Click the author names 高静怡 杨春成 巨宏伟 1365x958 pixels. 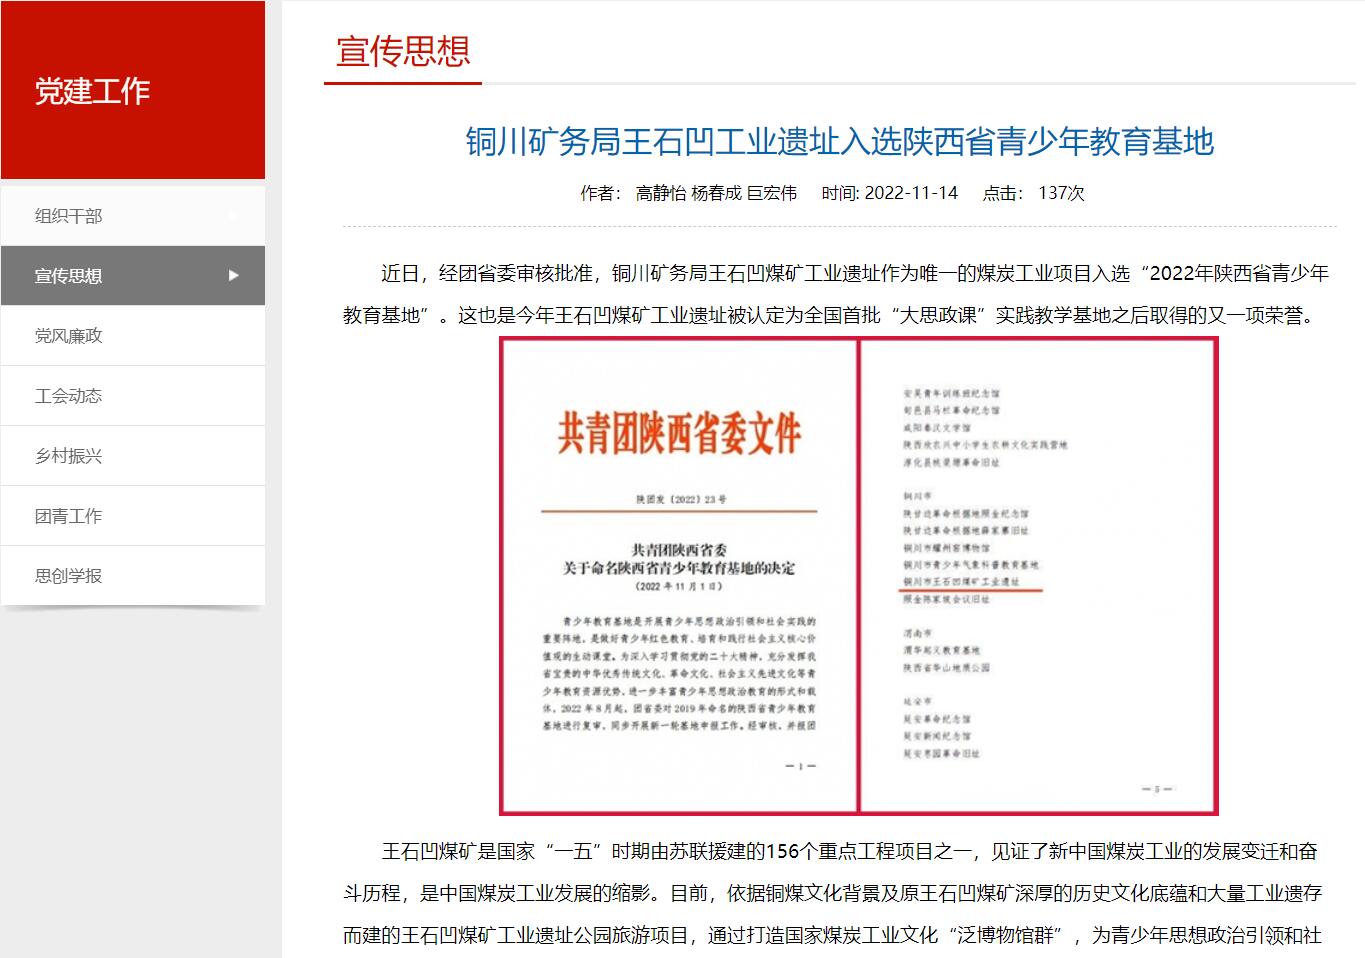[716, 193]
